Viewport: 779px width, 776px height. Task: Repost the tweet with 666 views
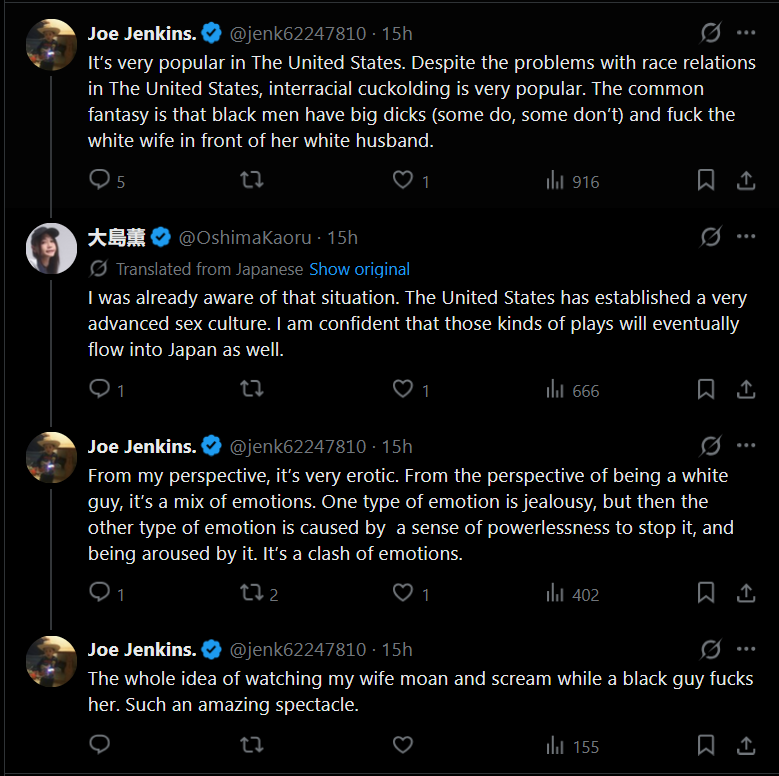tap(253, 389)
